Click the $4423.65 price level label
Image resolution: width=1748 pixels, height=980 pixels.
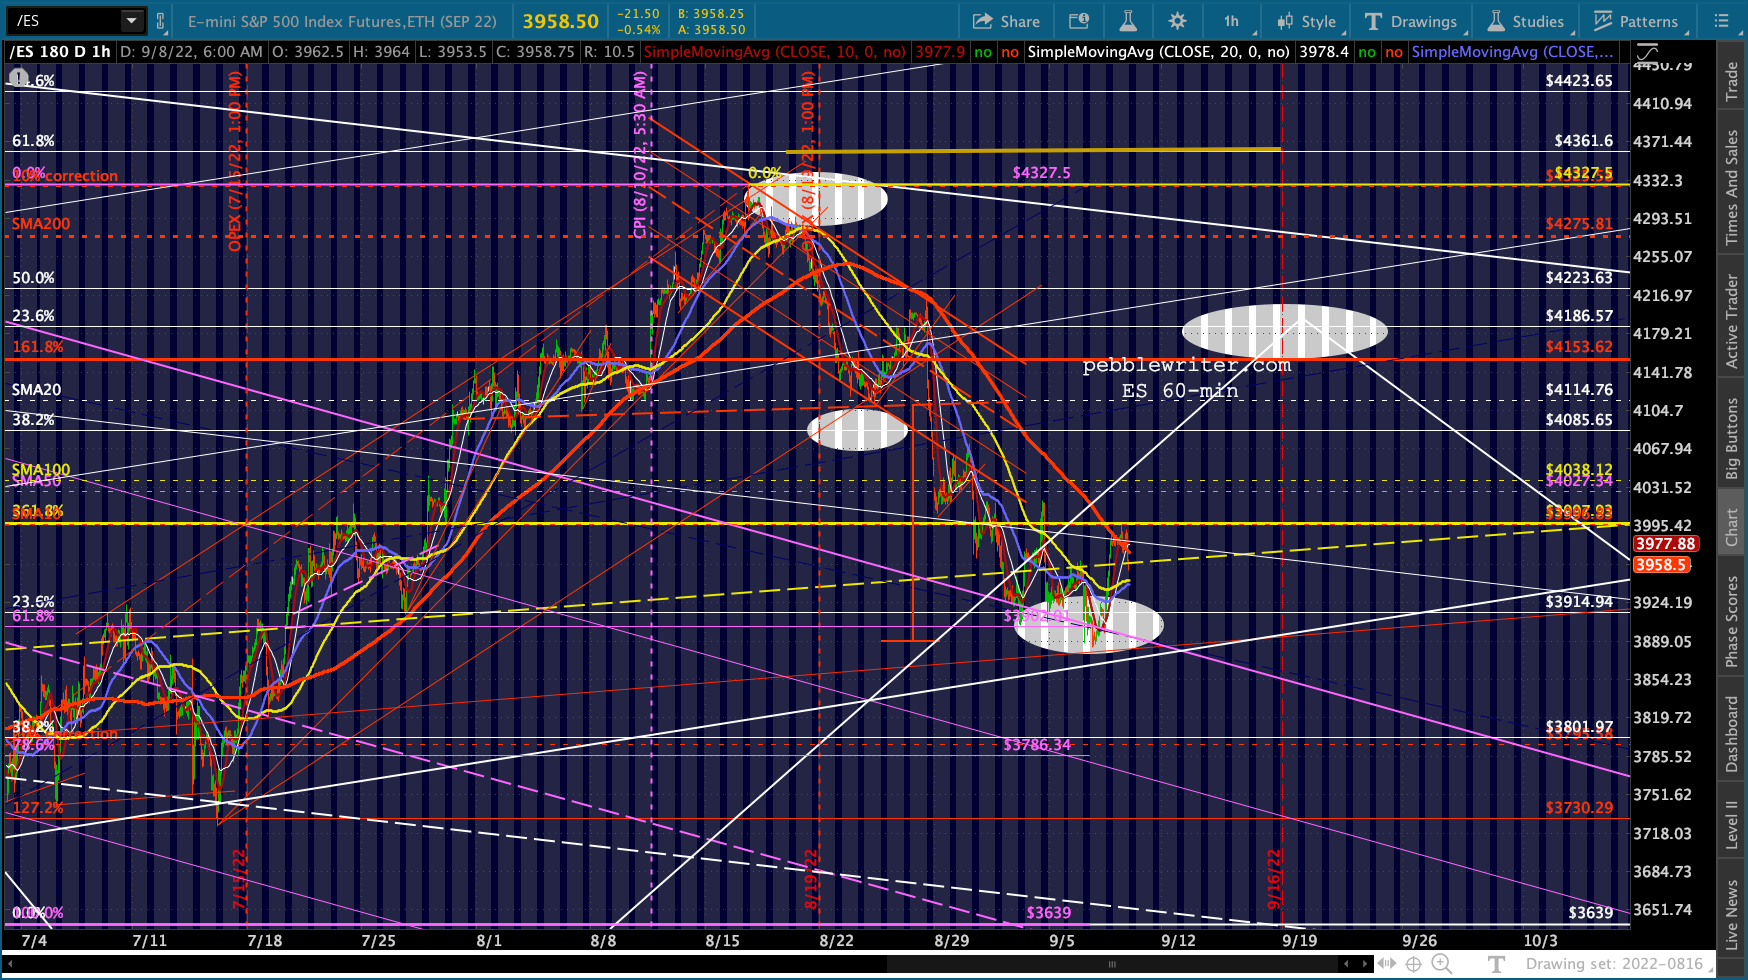(1578, 81)
